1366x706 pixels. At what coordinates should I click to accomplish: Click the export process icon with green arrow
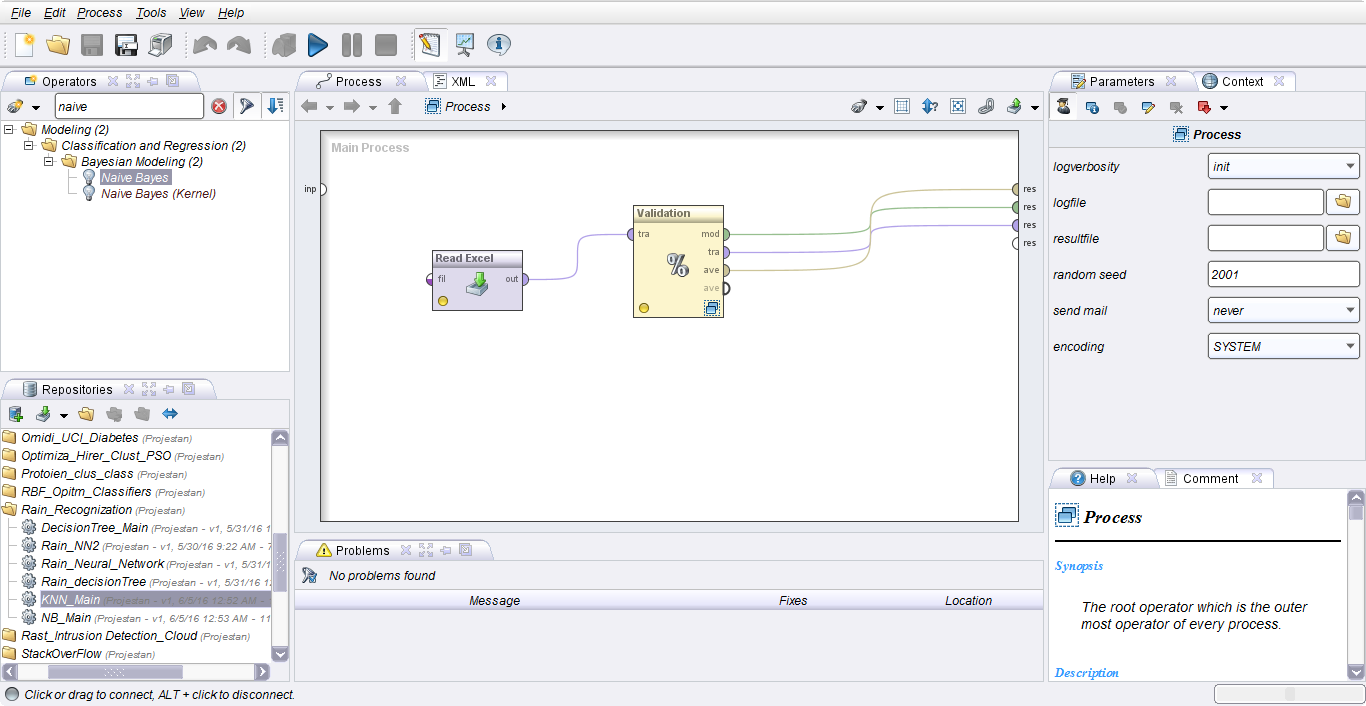coord(1014,107)
